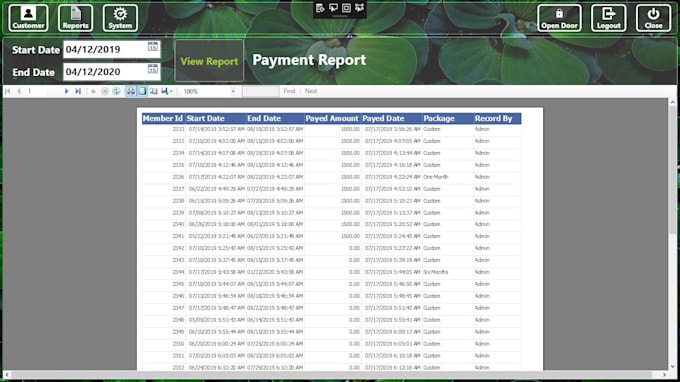This screenshot has height=382, width=680.
Task: Open the Reports section
Action: (75, 18)
